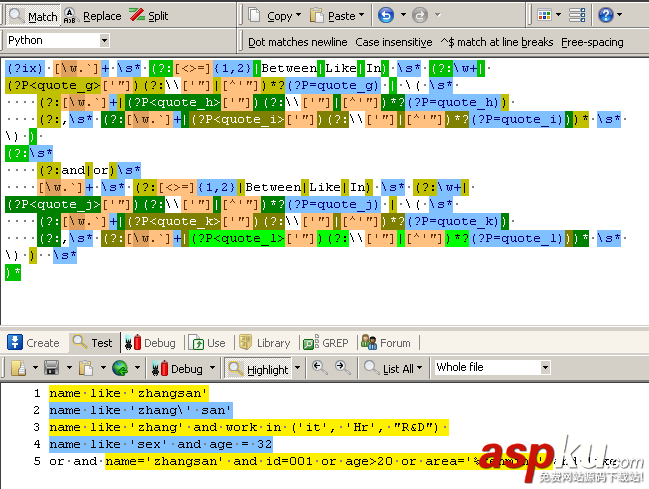The height and width of the screenshot is (489, 649).
Task: Toggle ^$ match at line breaks
Action: 497,42
